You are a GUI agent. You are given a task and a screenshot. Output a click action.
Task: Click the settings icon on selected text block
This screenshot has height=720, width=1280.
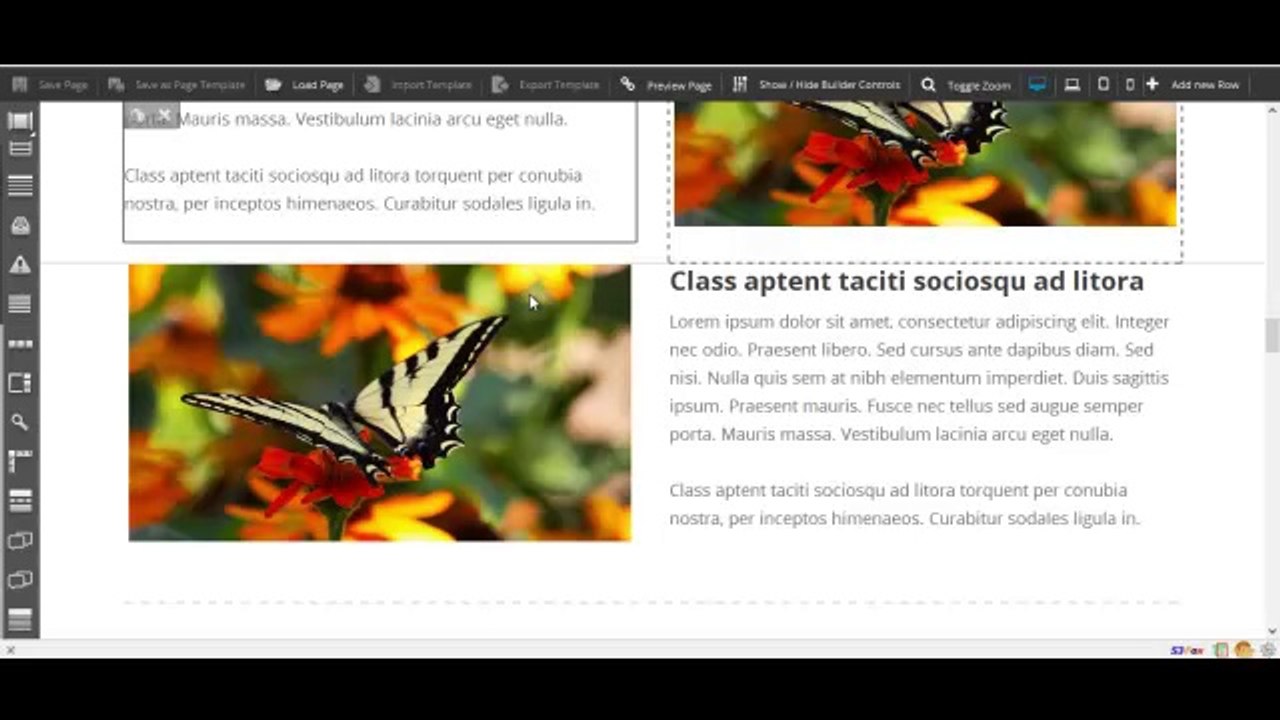click(x=138, y=116)
